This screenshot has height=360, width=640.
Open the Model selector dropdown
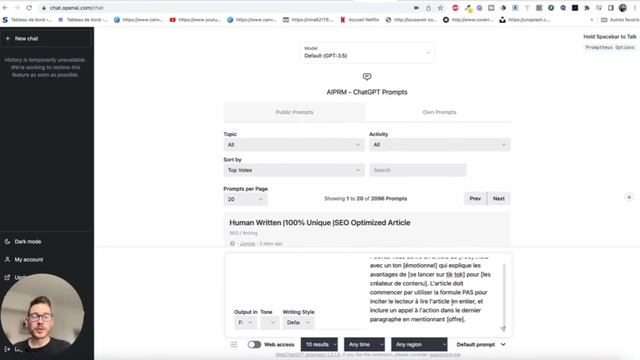[x=367, y=53]
